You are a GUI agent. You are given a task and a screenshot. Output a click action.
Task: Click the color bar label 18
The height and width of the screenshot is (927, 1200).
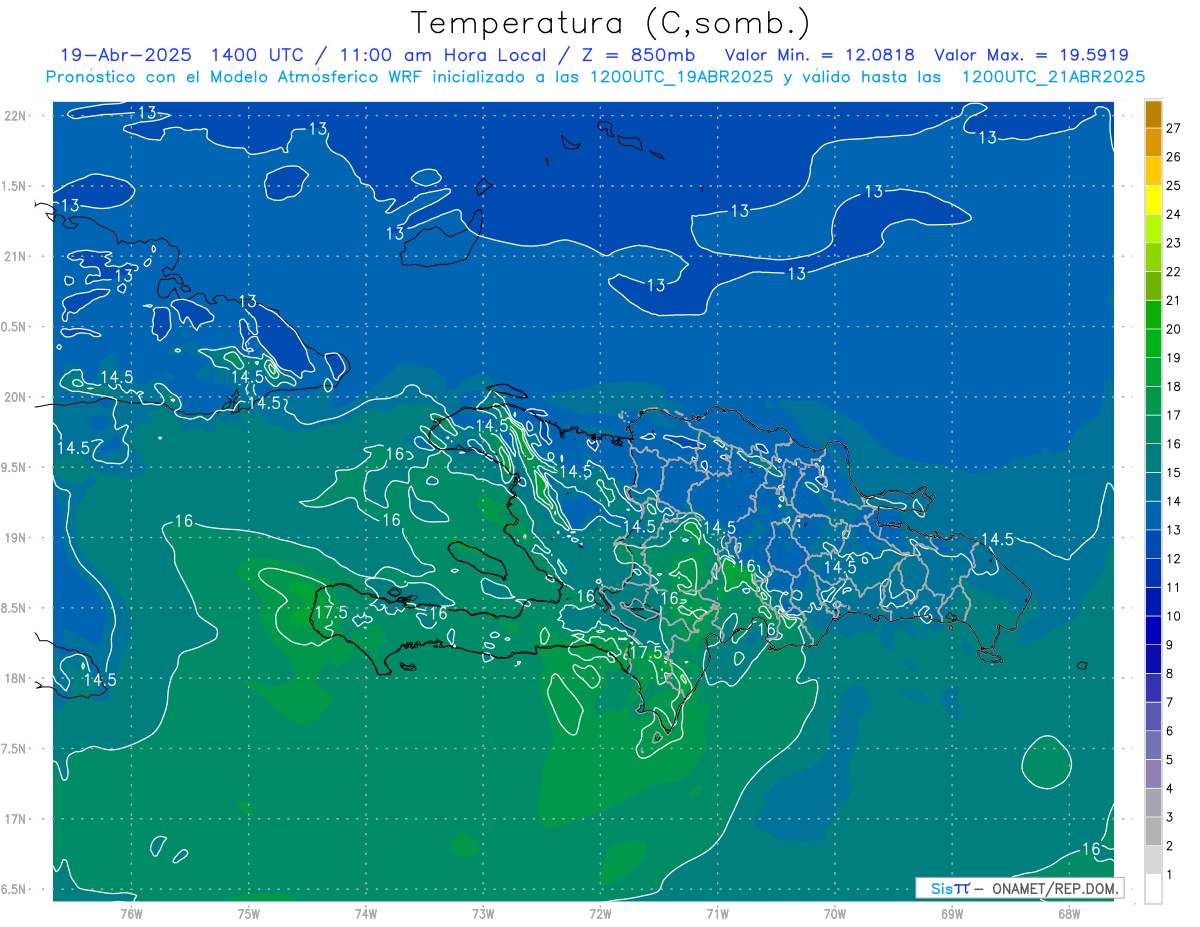(1173, 386)
